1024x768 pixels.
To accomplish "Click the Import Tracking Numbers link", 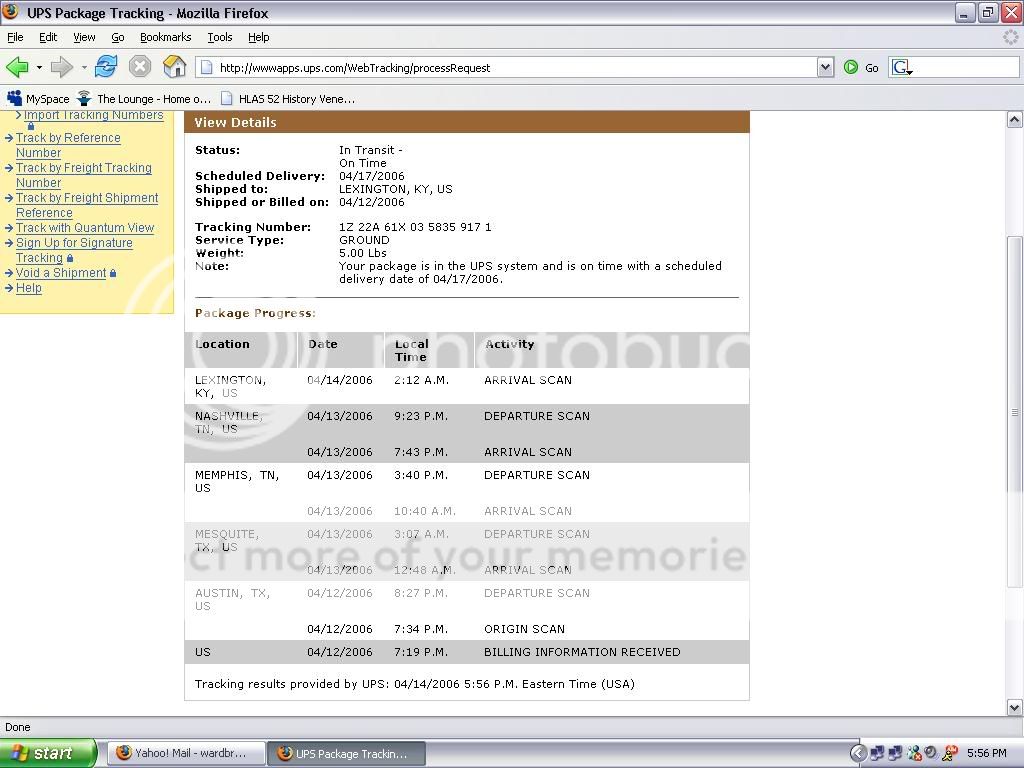I will click(93, 116).
